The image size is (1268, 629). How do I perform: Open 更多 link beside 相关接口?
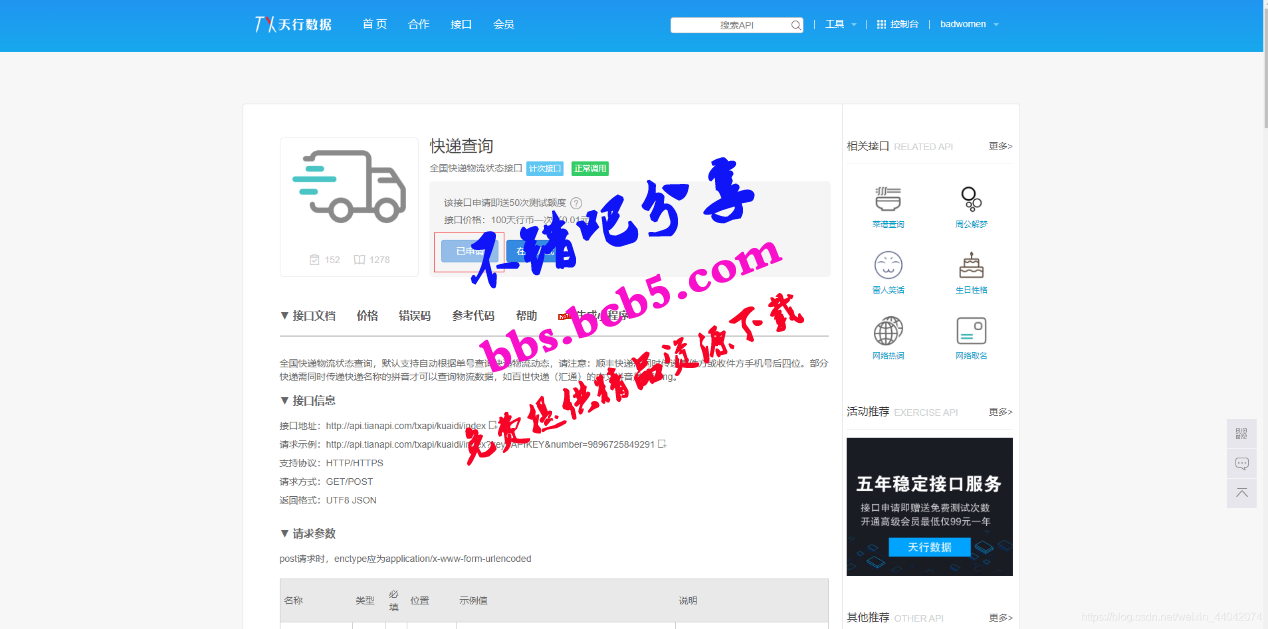[x=1000, y=146]
